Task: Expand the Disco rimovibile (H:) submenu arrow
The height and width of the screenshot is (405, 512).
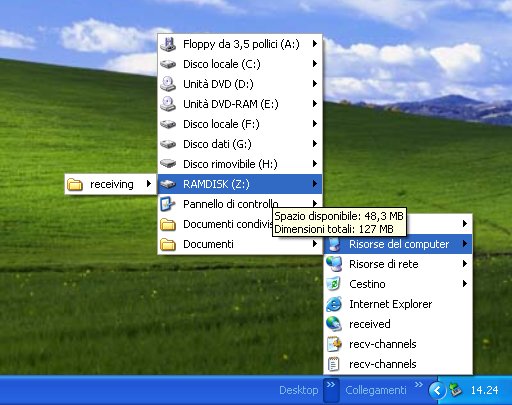Action: (315, 164)
